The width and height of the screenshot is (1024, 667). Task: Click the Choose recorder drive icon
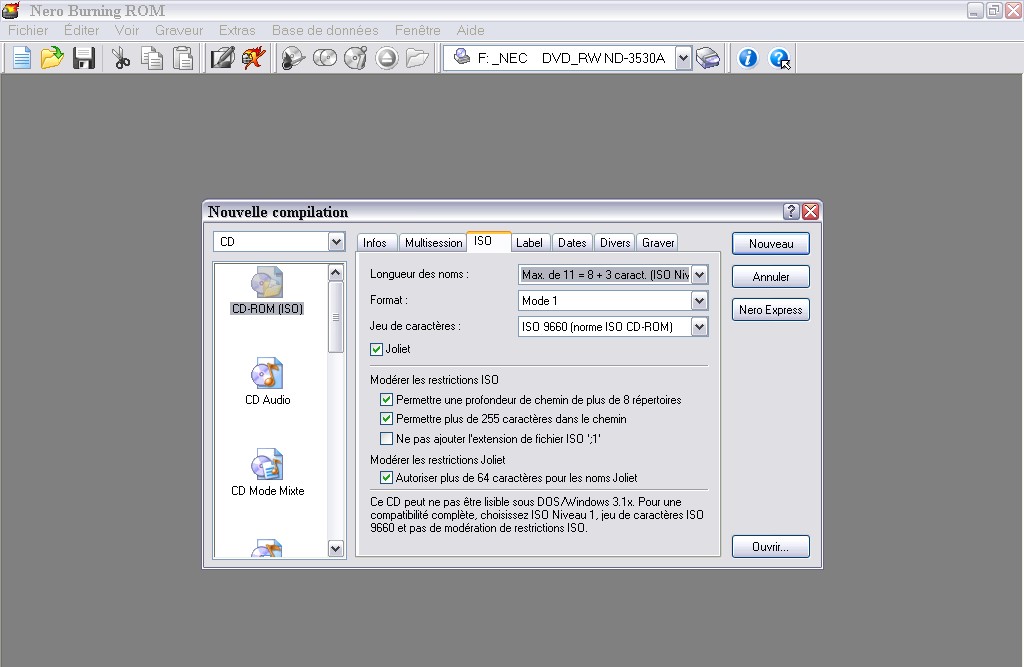pyautogui.click(x=708, y=58)
